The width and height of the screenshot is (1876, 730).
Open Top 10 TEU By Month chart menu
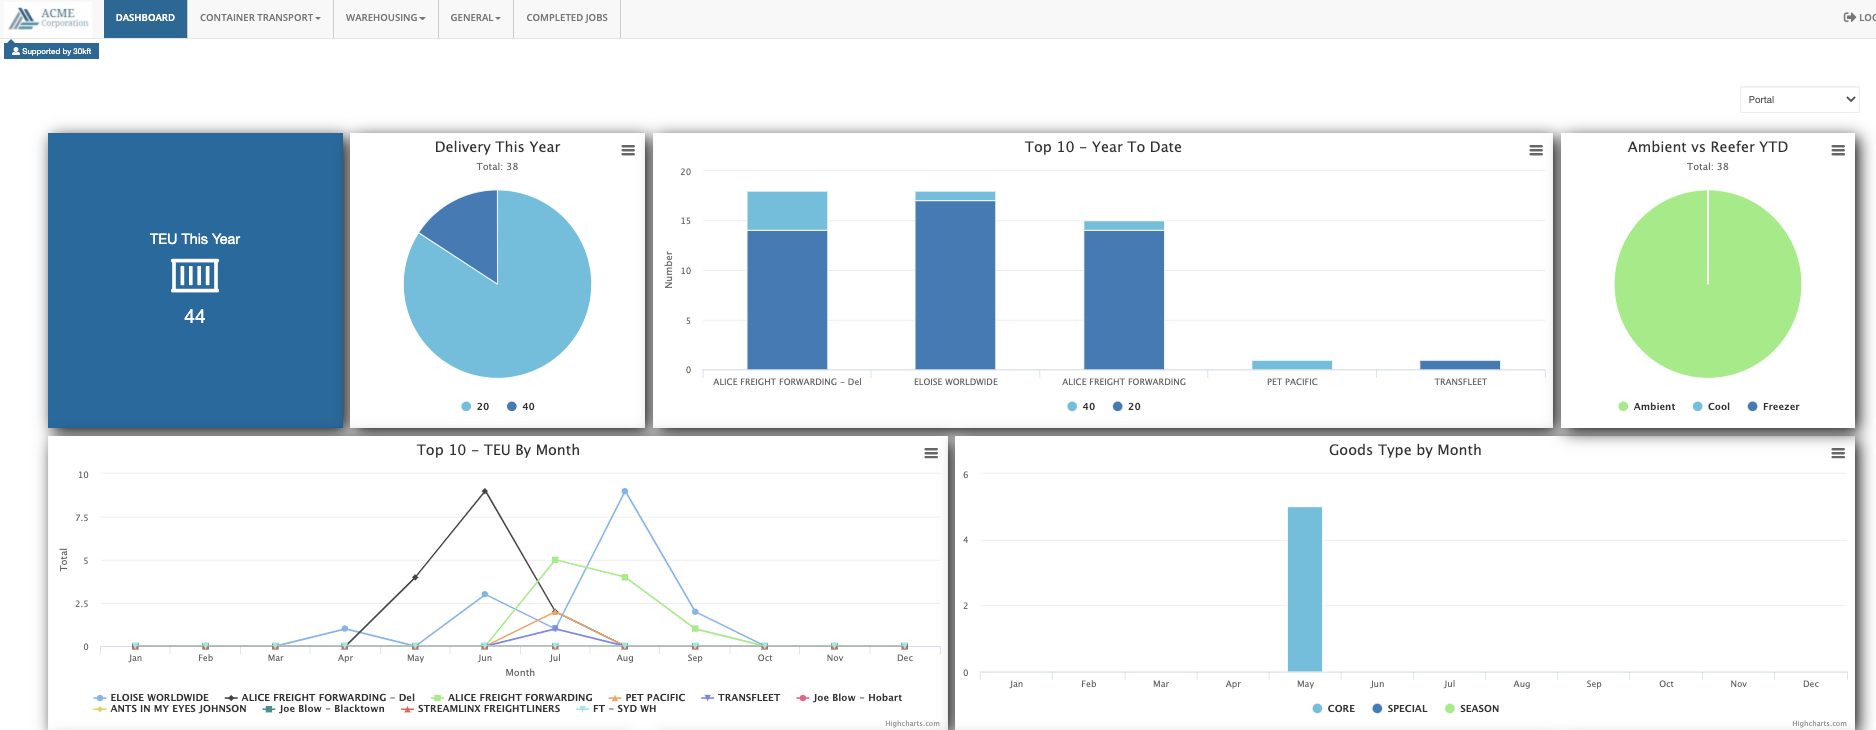pyautogui.click(x=931, y=454)
